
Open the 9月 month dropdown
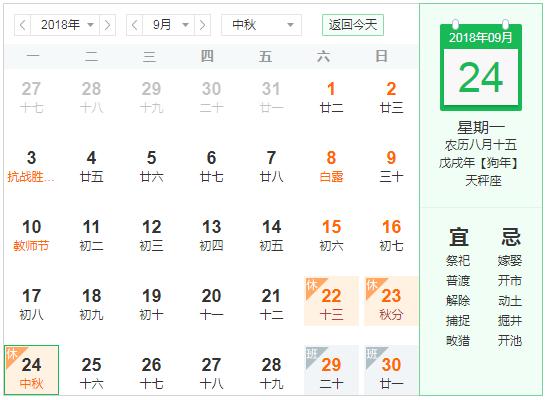click(x=169, y=25)
